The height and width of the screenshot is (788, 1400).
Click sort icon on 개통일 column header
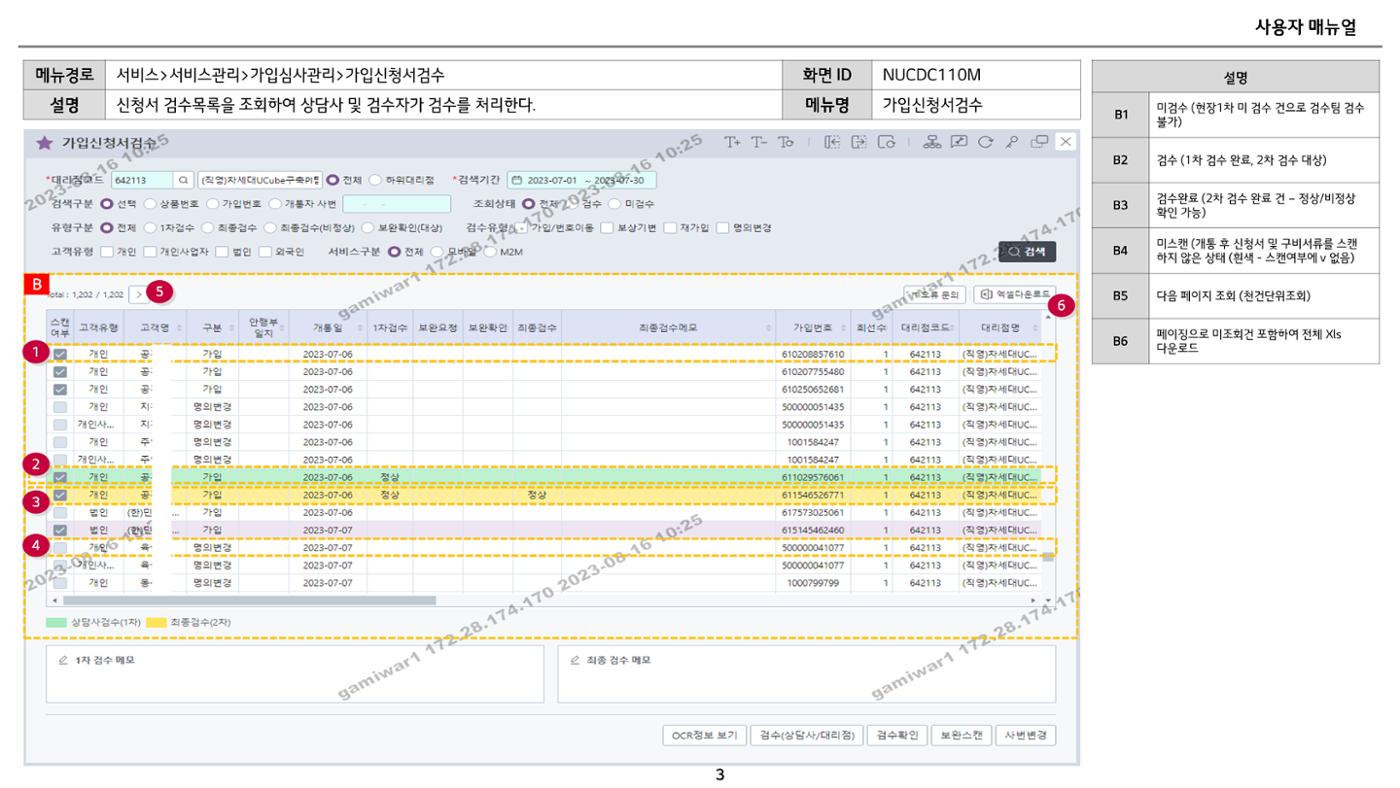pos(361,328)
